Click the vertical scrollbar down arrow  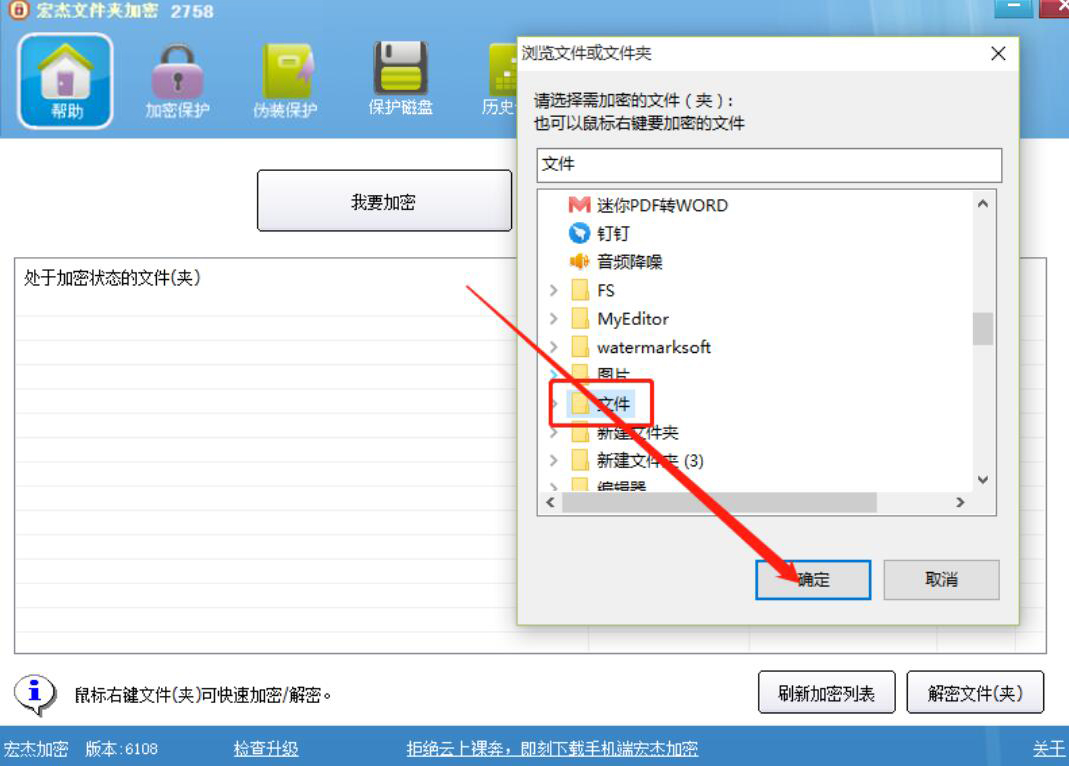tap(982, 480)
